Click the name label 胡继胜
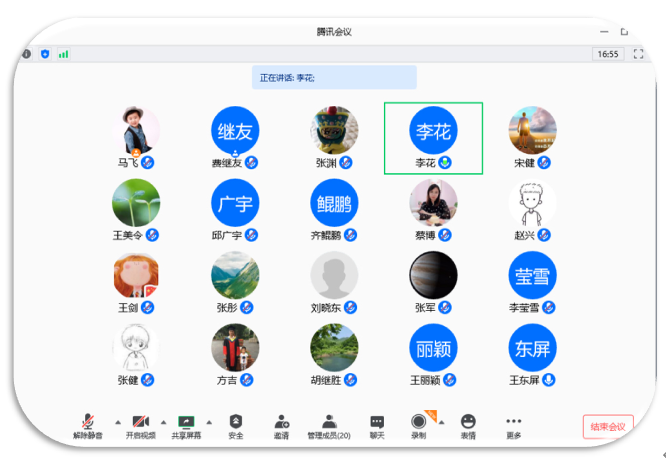The height and width of the screenshot is (458, 666). 326,380
